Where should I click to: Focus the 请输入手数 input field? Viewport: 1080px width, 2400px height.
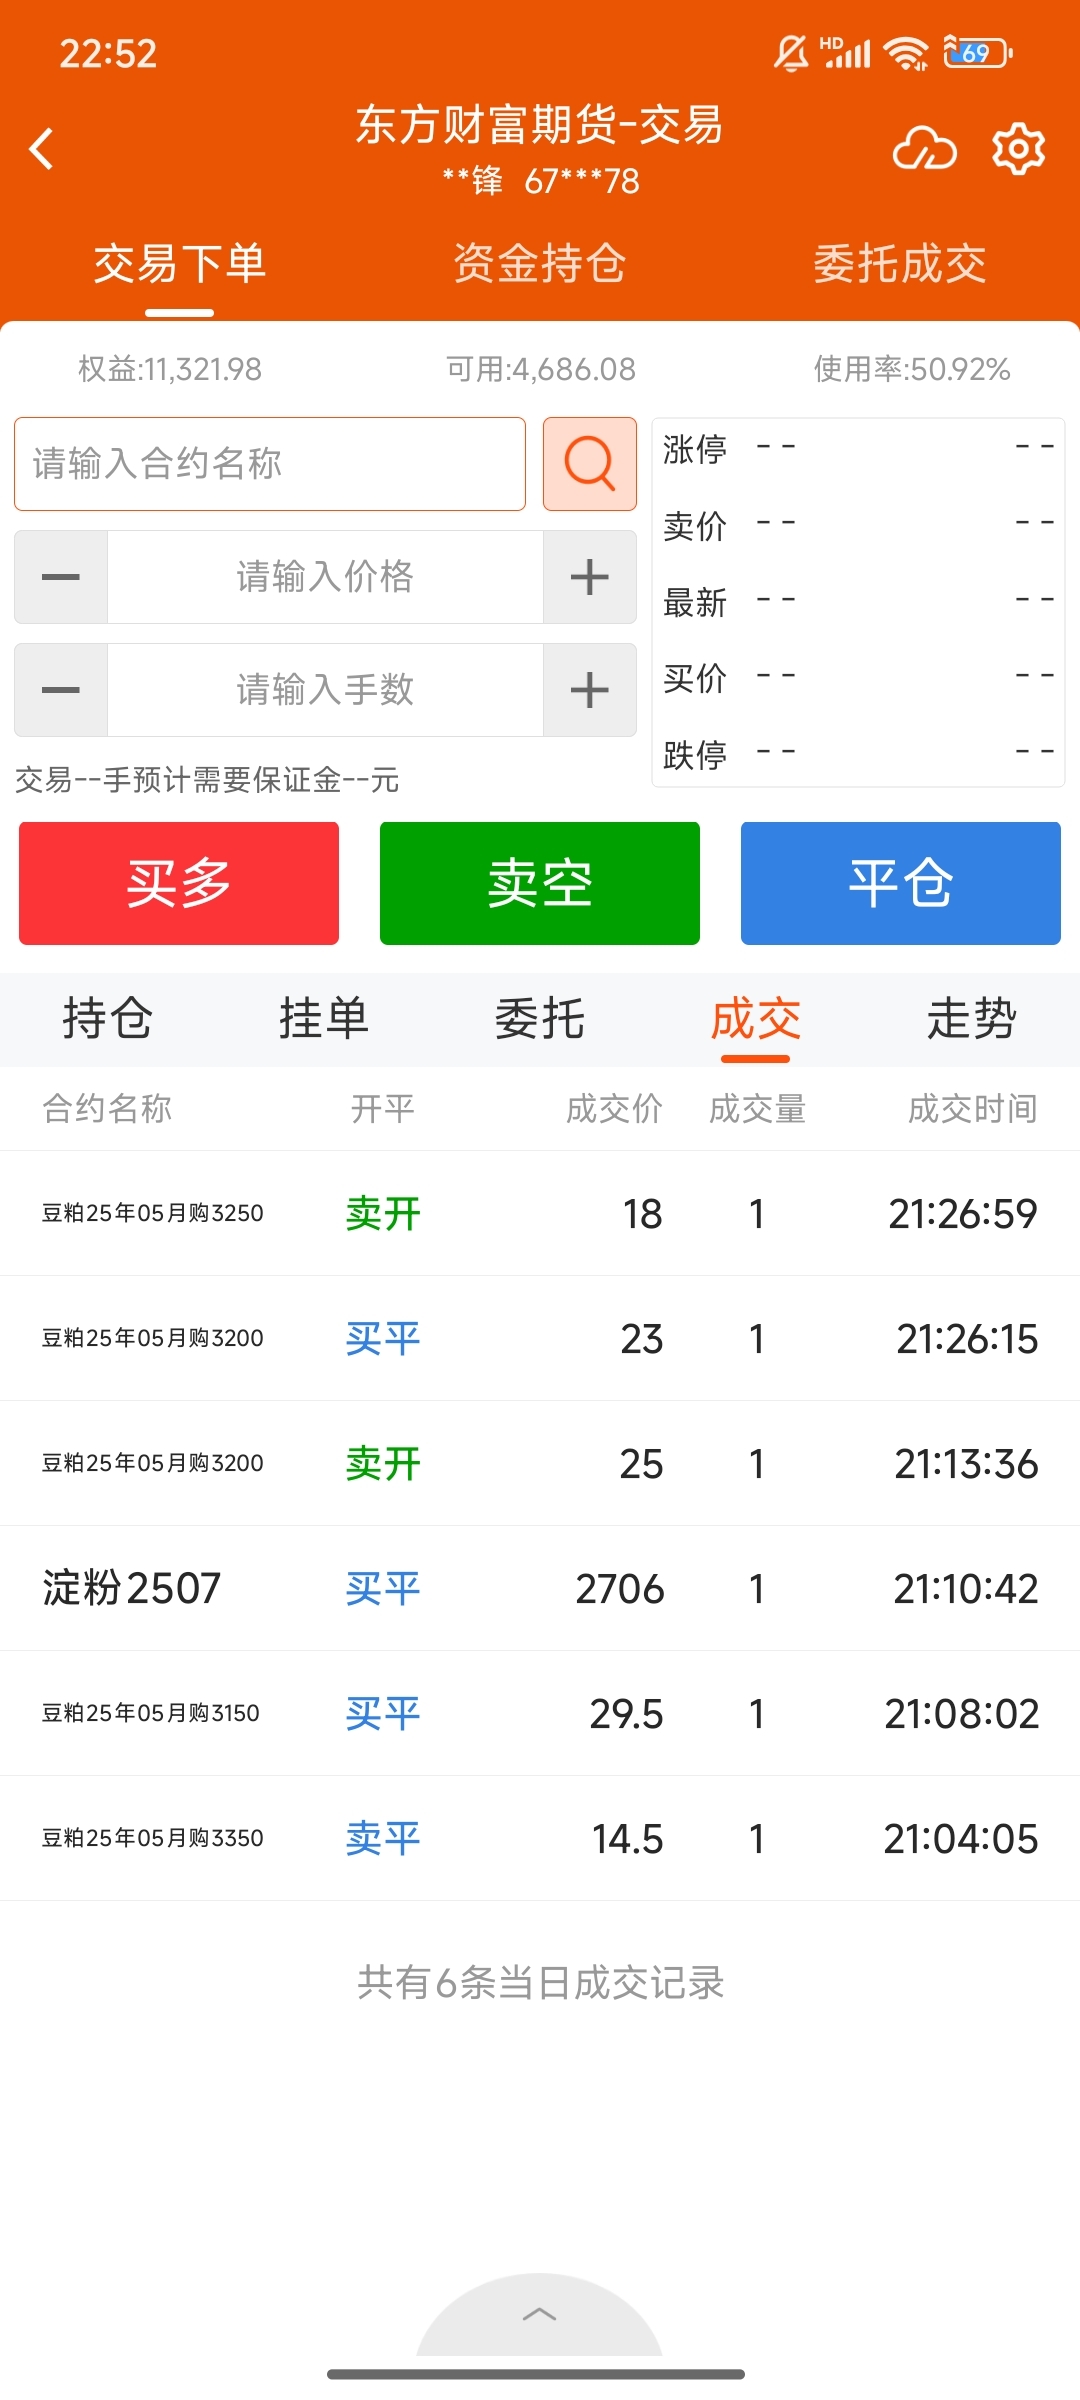point(325,690)
